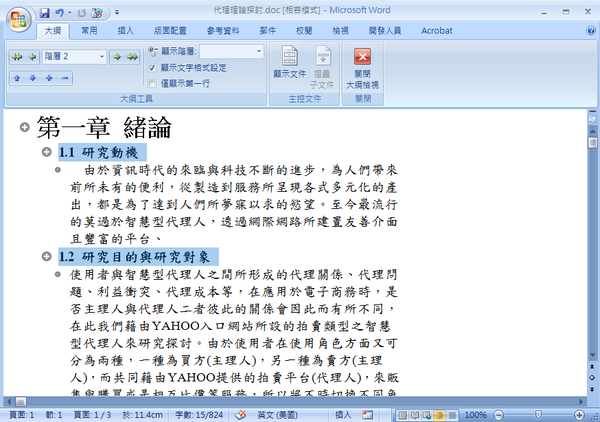This screenshot has width=600, height=422.
Task: Click the language 英文 (美國) in status bar
Action: 277,415
